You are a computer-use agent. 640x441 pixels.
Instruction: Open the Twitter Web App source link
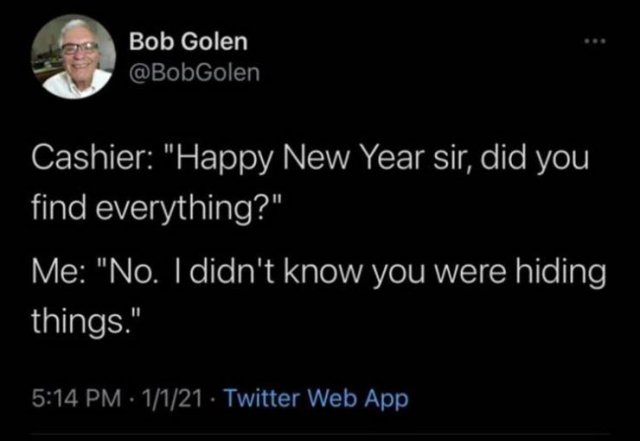point(314,399)
